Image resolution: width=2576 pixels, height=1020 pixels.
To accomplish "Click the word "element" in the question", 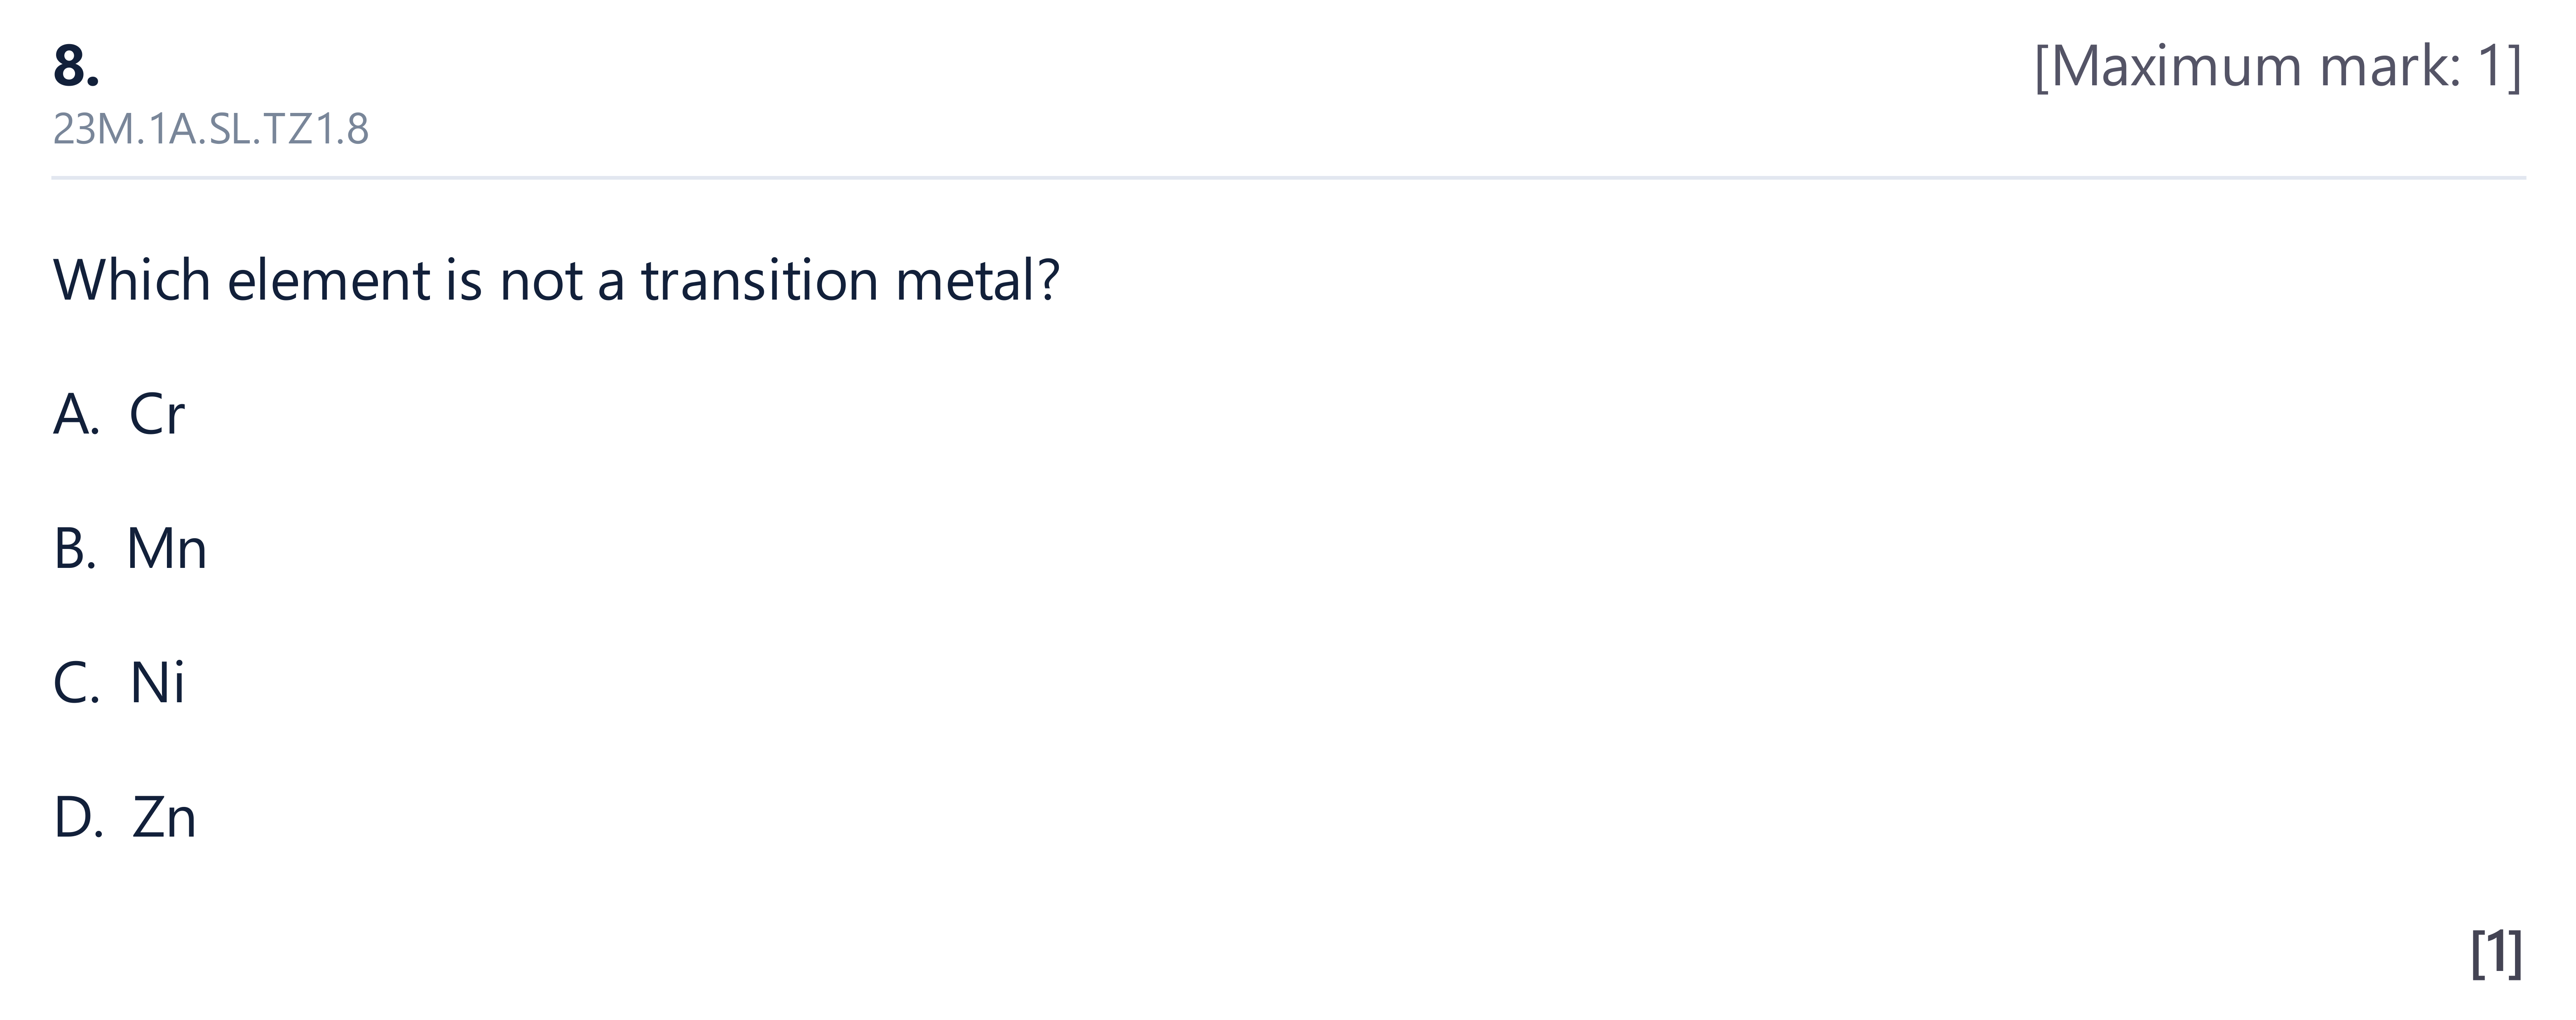I will click(x=329, y=280).
